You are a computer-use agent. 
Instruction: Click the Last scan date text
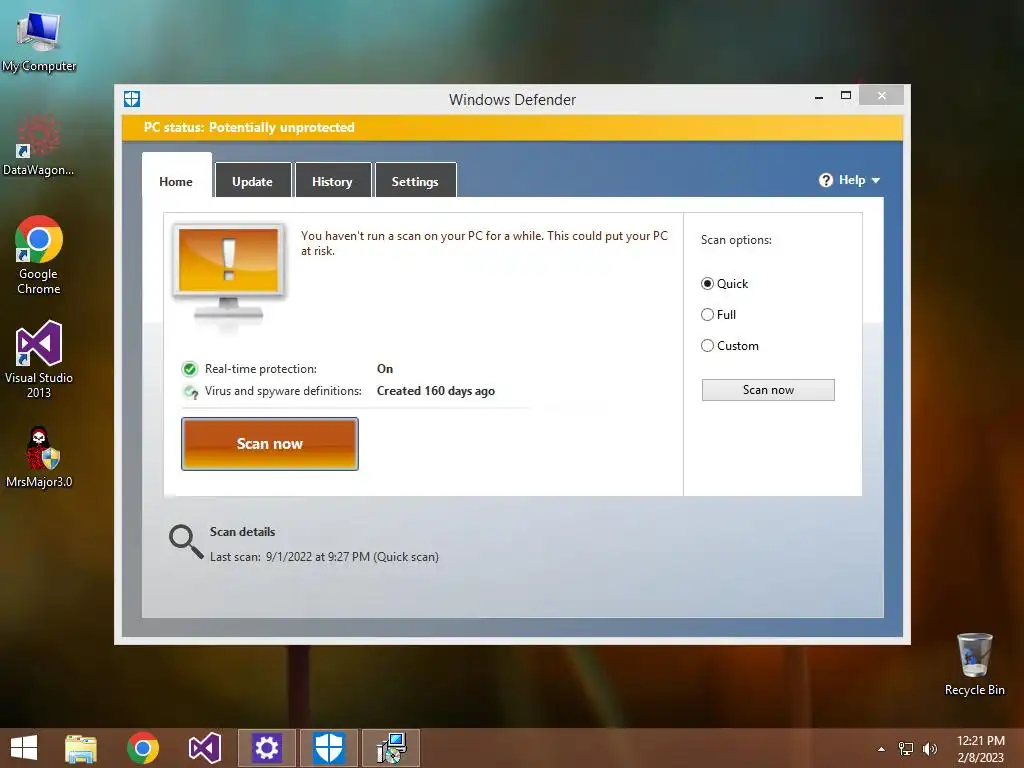click(x=324, y=556)
